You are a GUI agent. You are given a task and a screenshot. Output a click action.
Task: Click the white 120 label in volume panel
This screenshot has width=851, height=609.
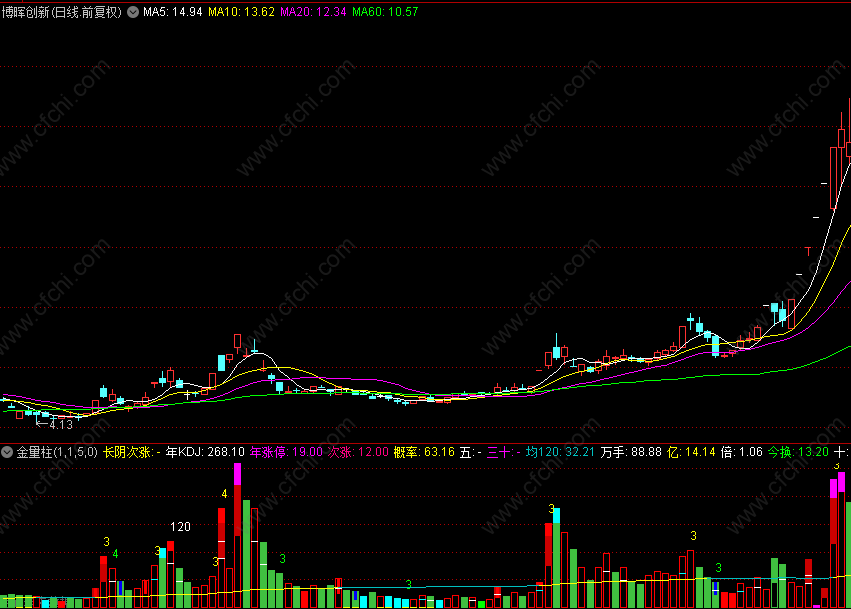[x=180, y=526]
